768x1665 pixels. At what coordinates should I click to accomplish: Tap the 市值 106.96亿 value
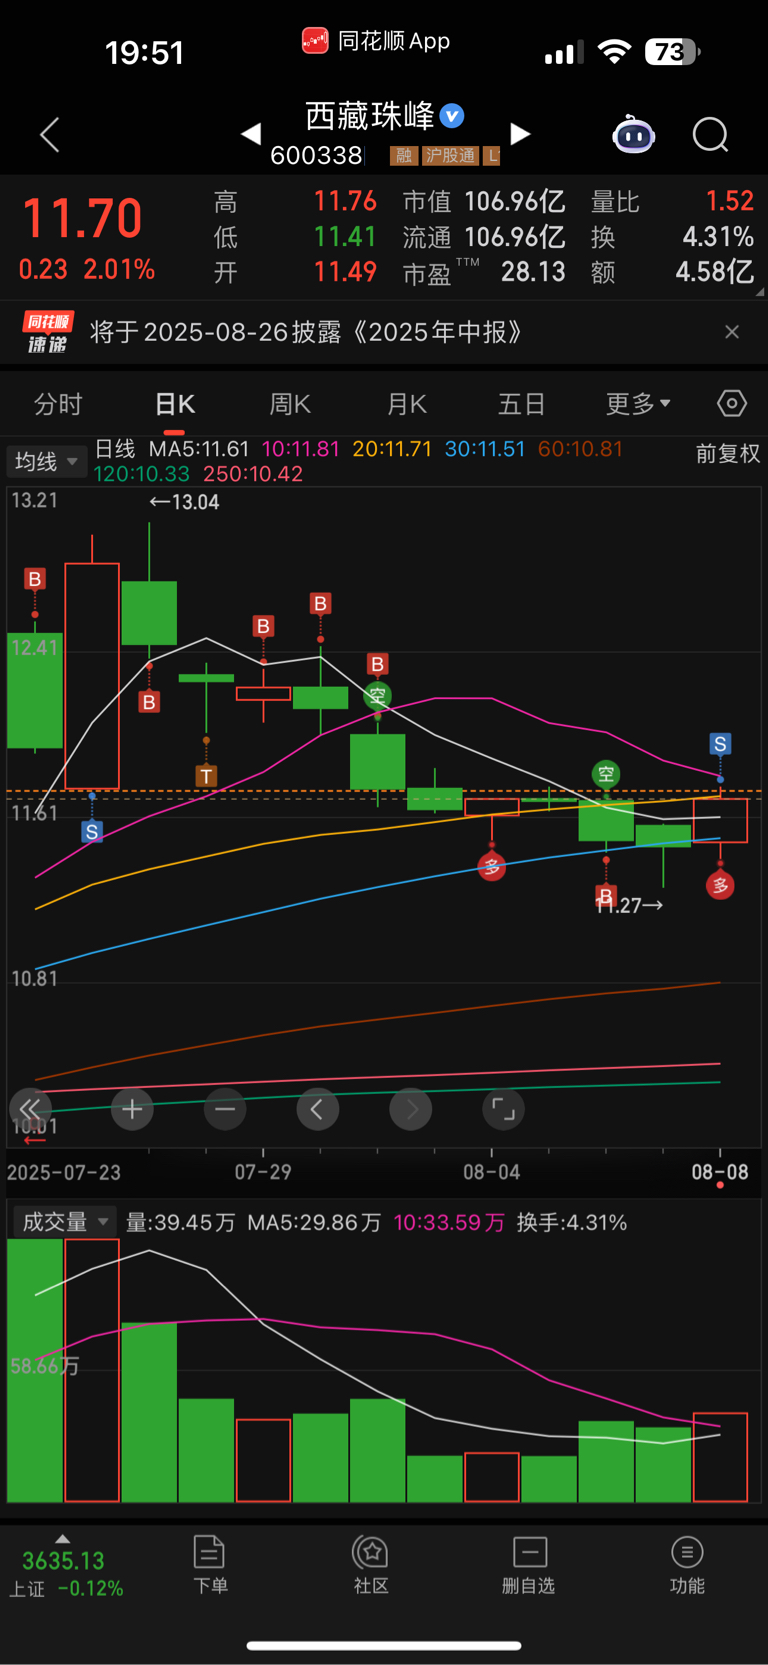point(515,202)
